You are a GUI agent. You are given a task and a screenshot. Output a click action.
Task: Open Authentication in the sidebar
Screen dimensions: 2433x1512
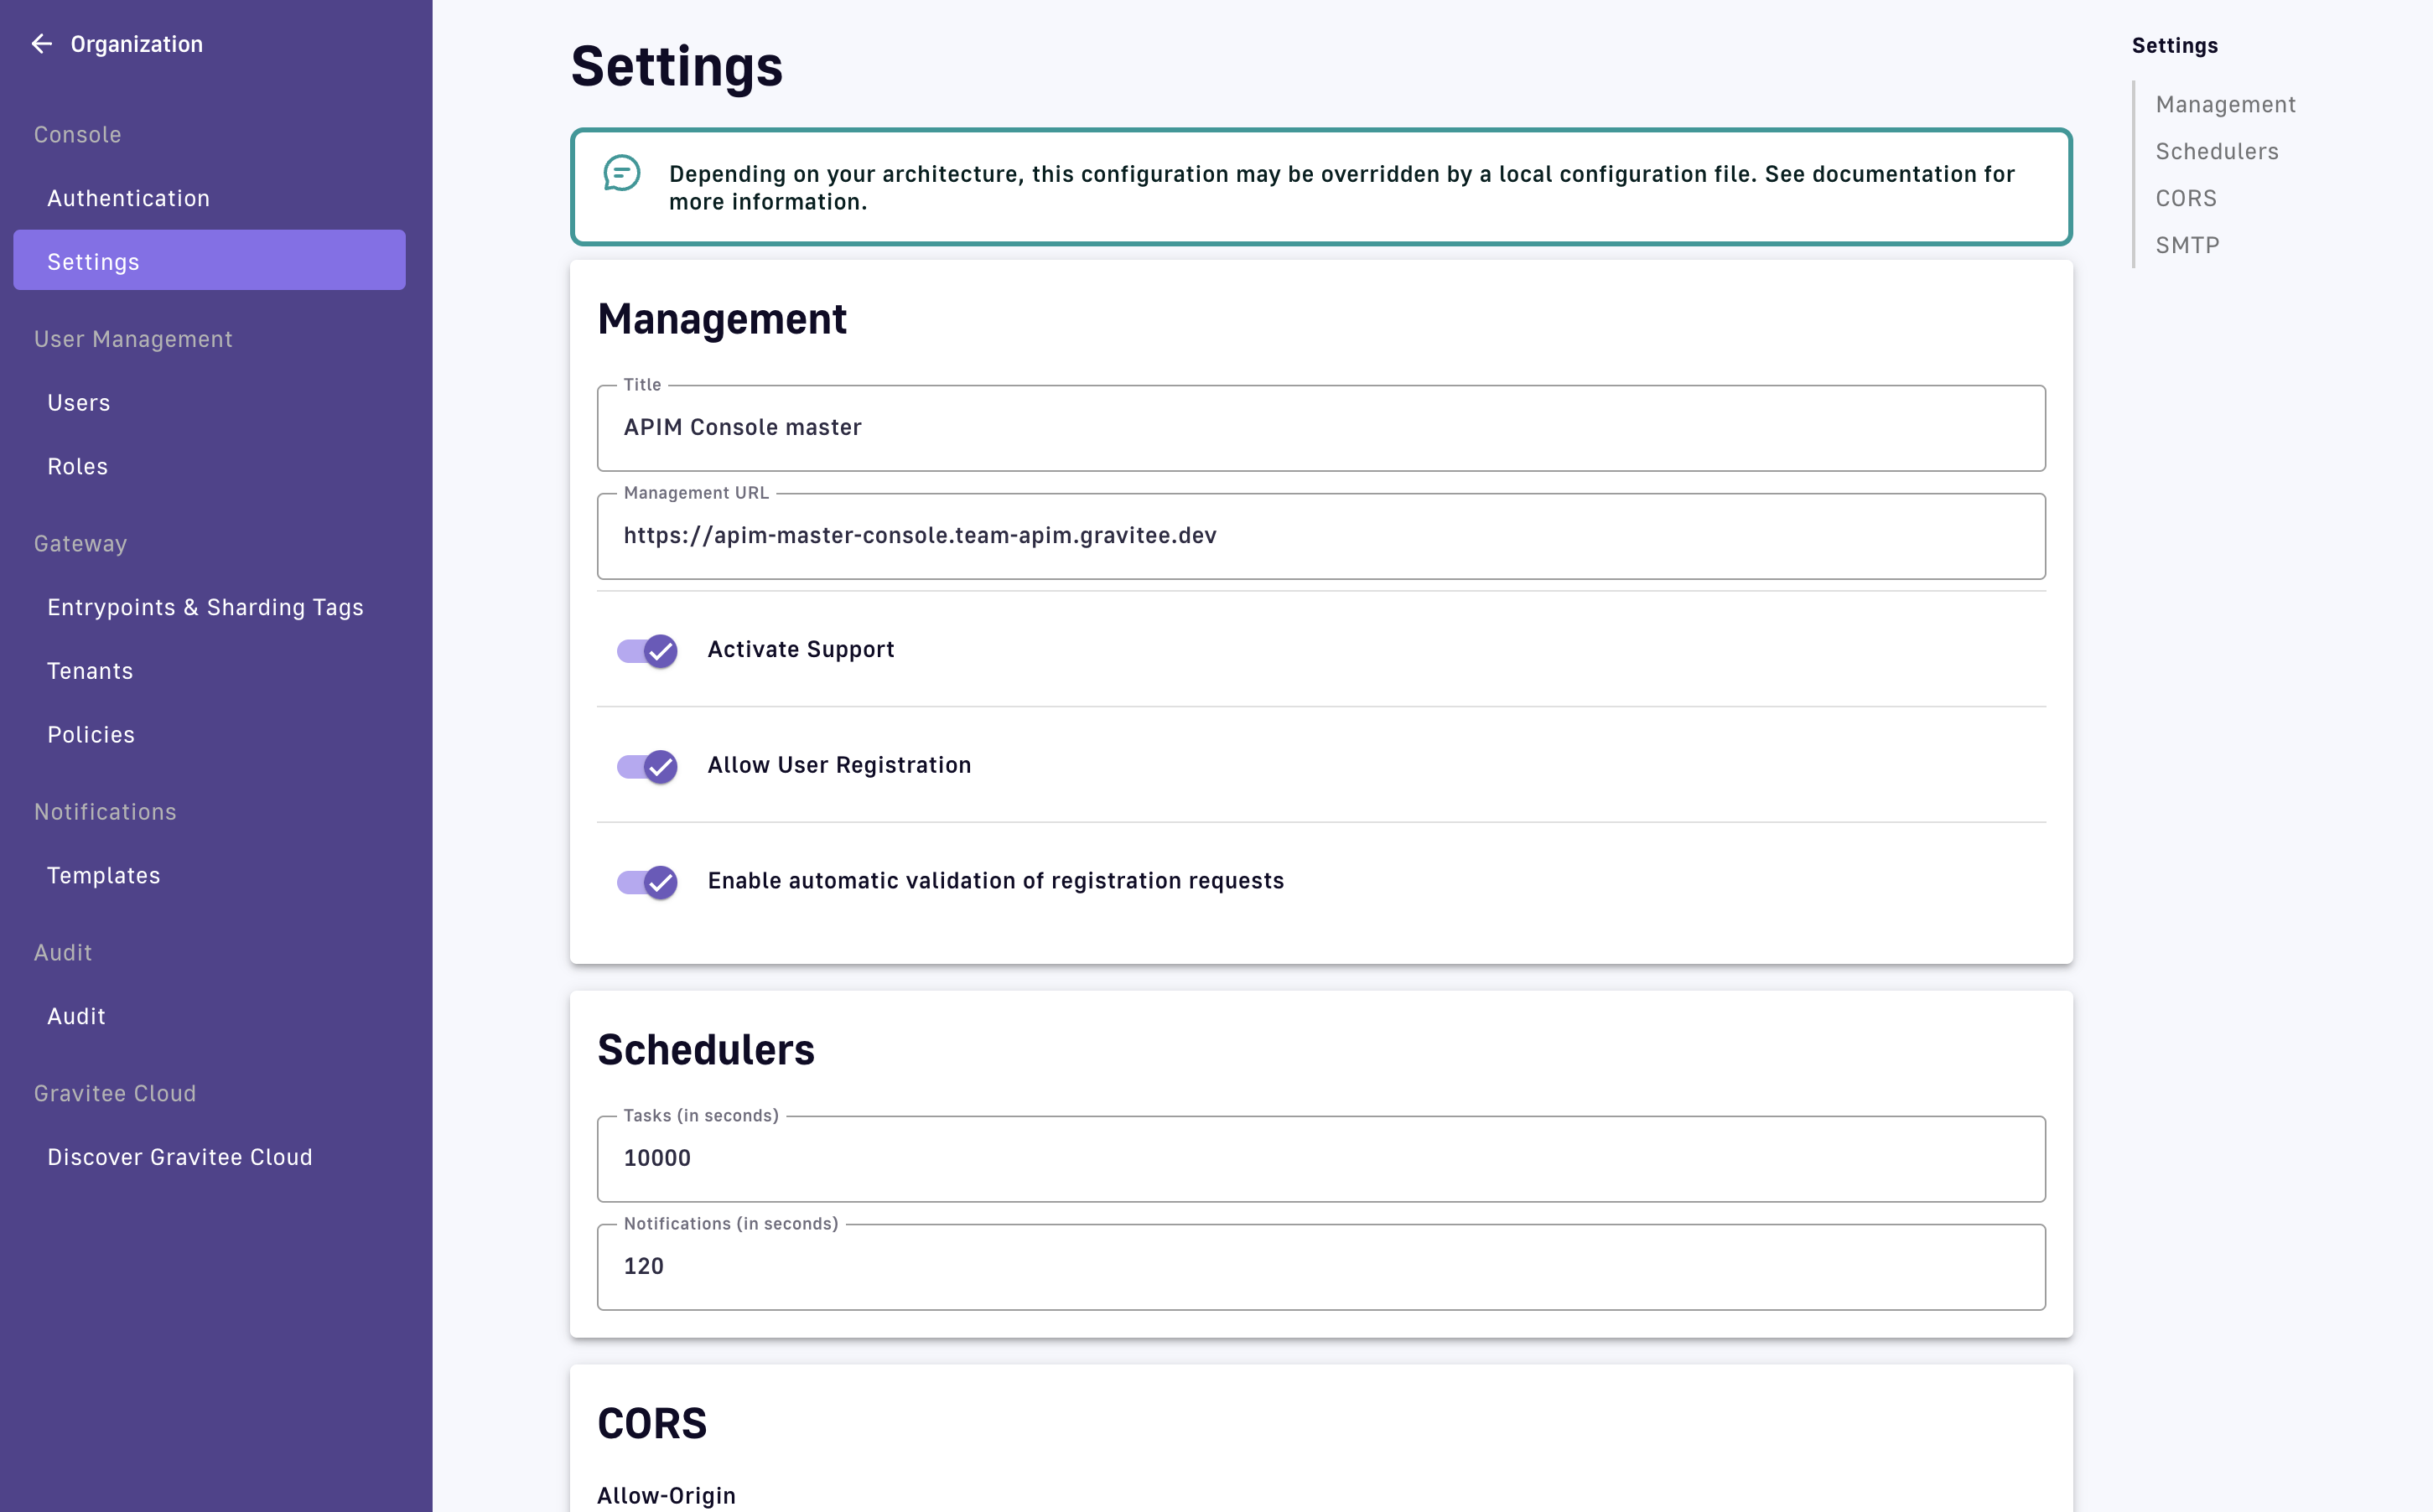[128, 198]
